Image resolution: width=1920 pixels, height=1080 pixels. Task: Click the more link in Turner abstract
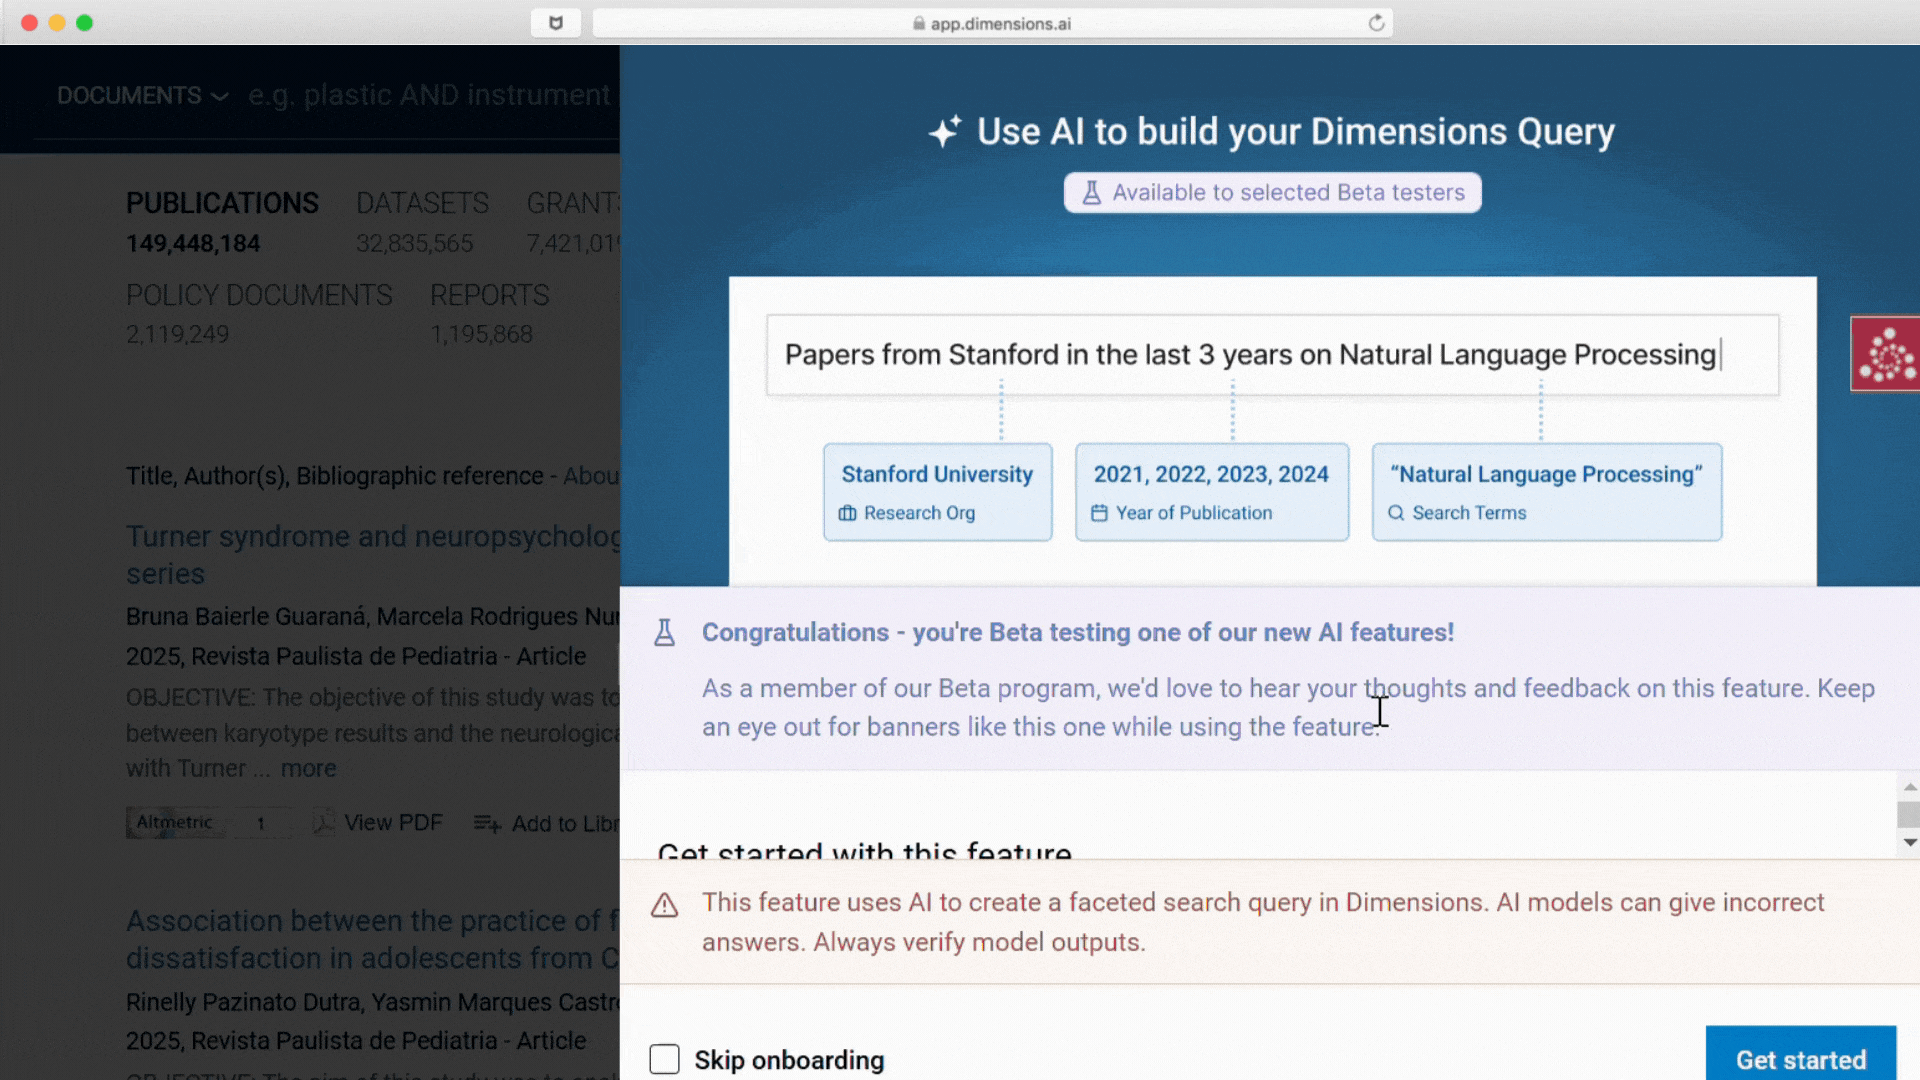point(308,768)
